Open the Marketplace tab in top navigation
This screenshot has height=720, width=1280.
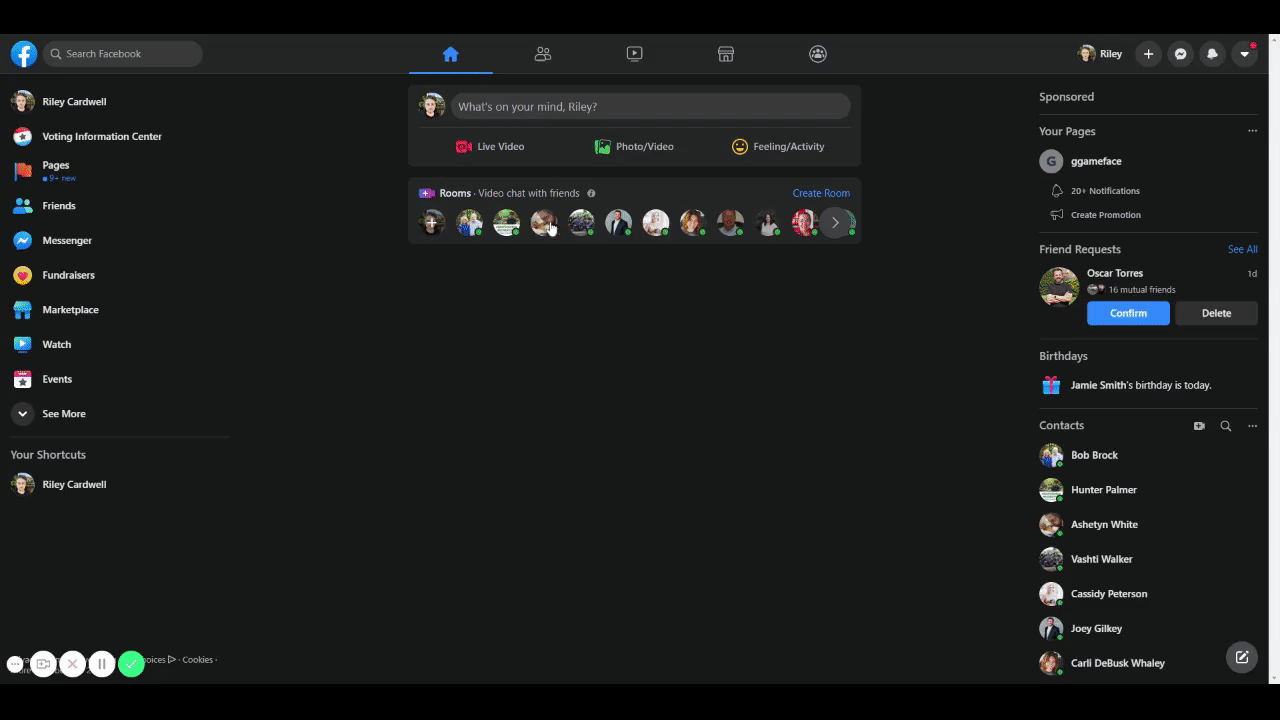point(726,54)
